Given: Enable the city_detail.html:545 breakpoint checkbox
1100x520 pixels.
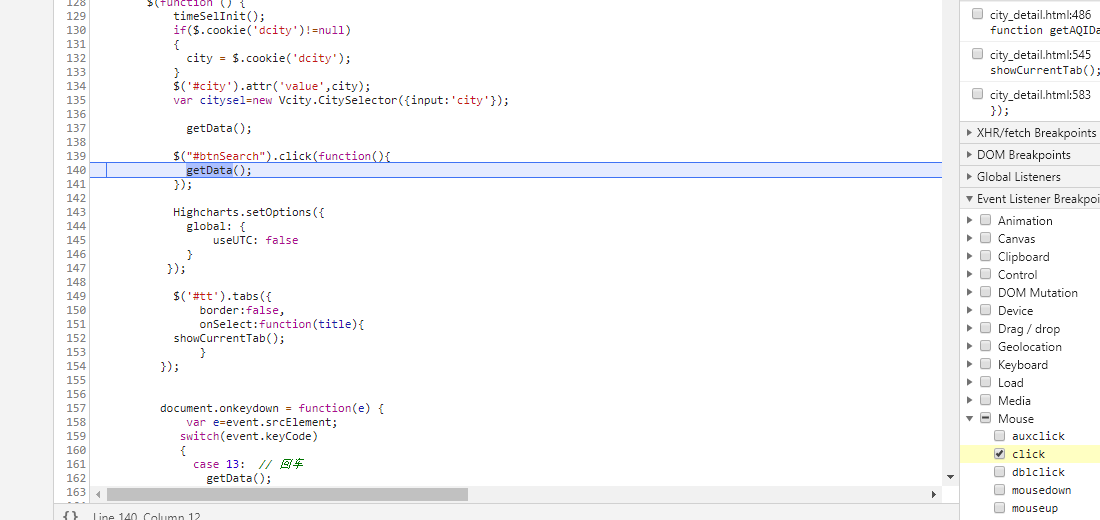Looking at the screenshot, I should coord(977,54).
